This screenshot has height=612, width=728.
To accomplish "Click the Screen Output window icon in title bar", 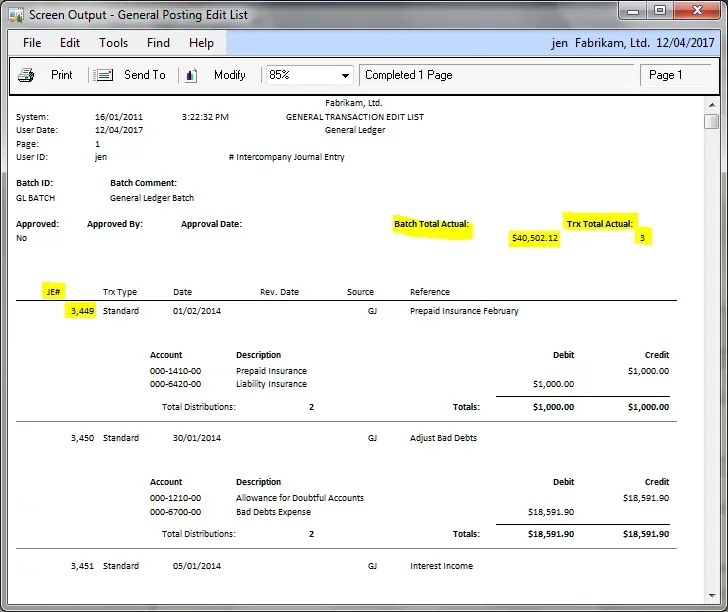I will pyautogui.click(x=15, y=15).
